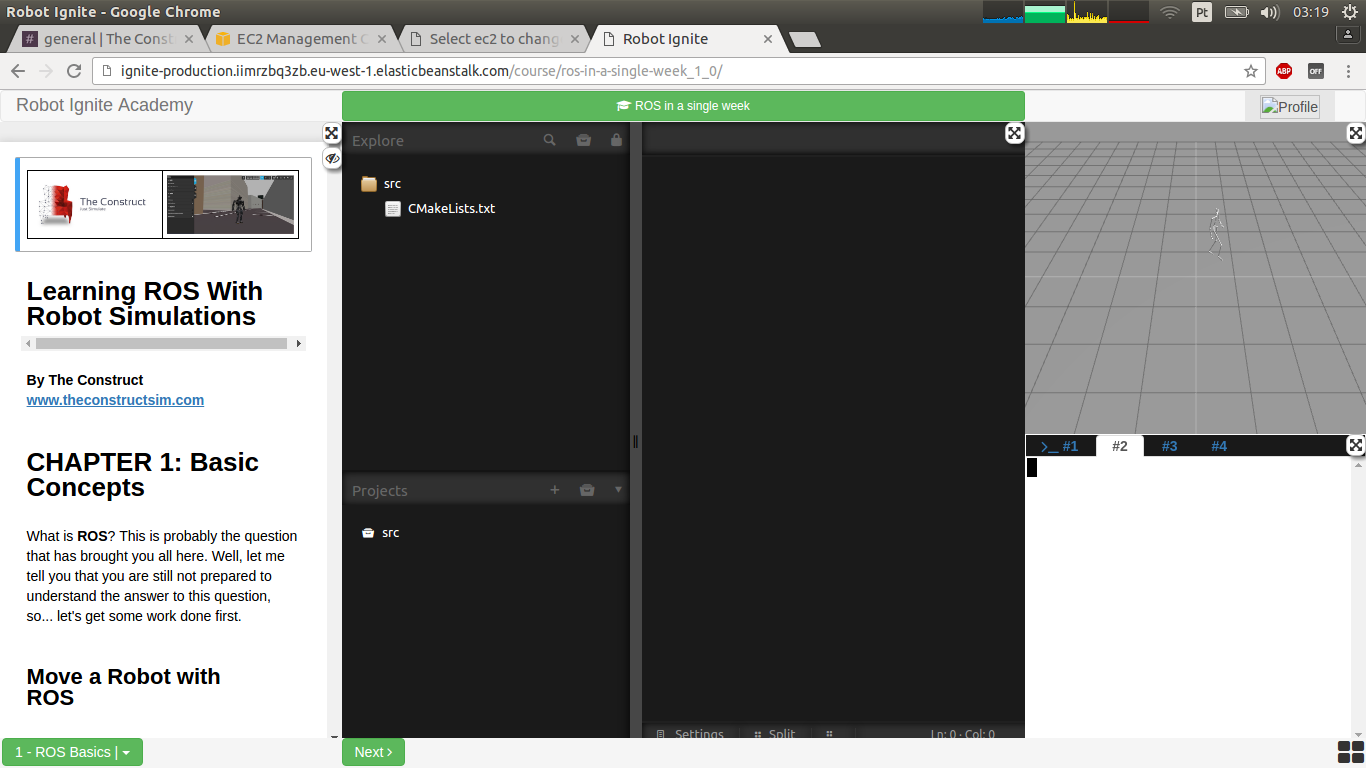Click the briefcase icon in Explore header

click(x=583, y=140)
